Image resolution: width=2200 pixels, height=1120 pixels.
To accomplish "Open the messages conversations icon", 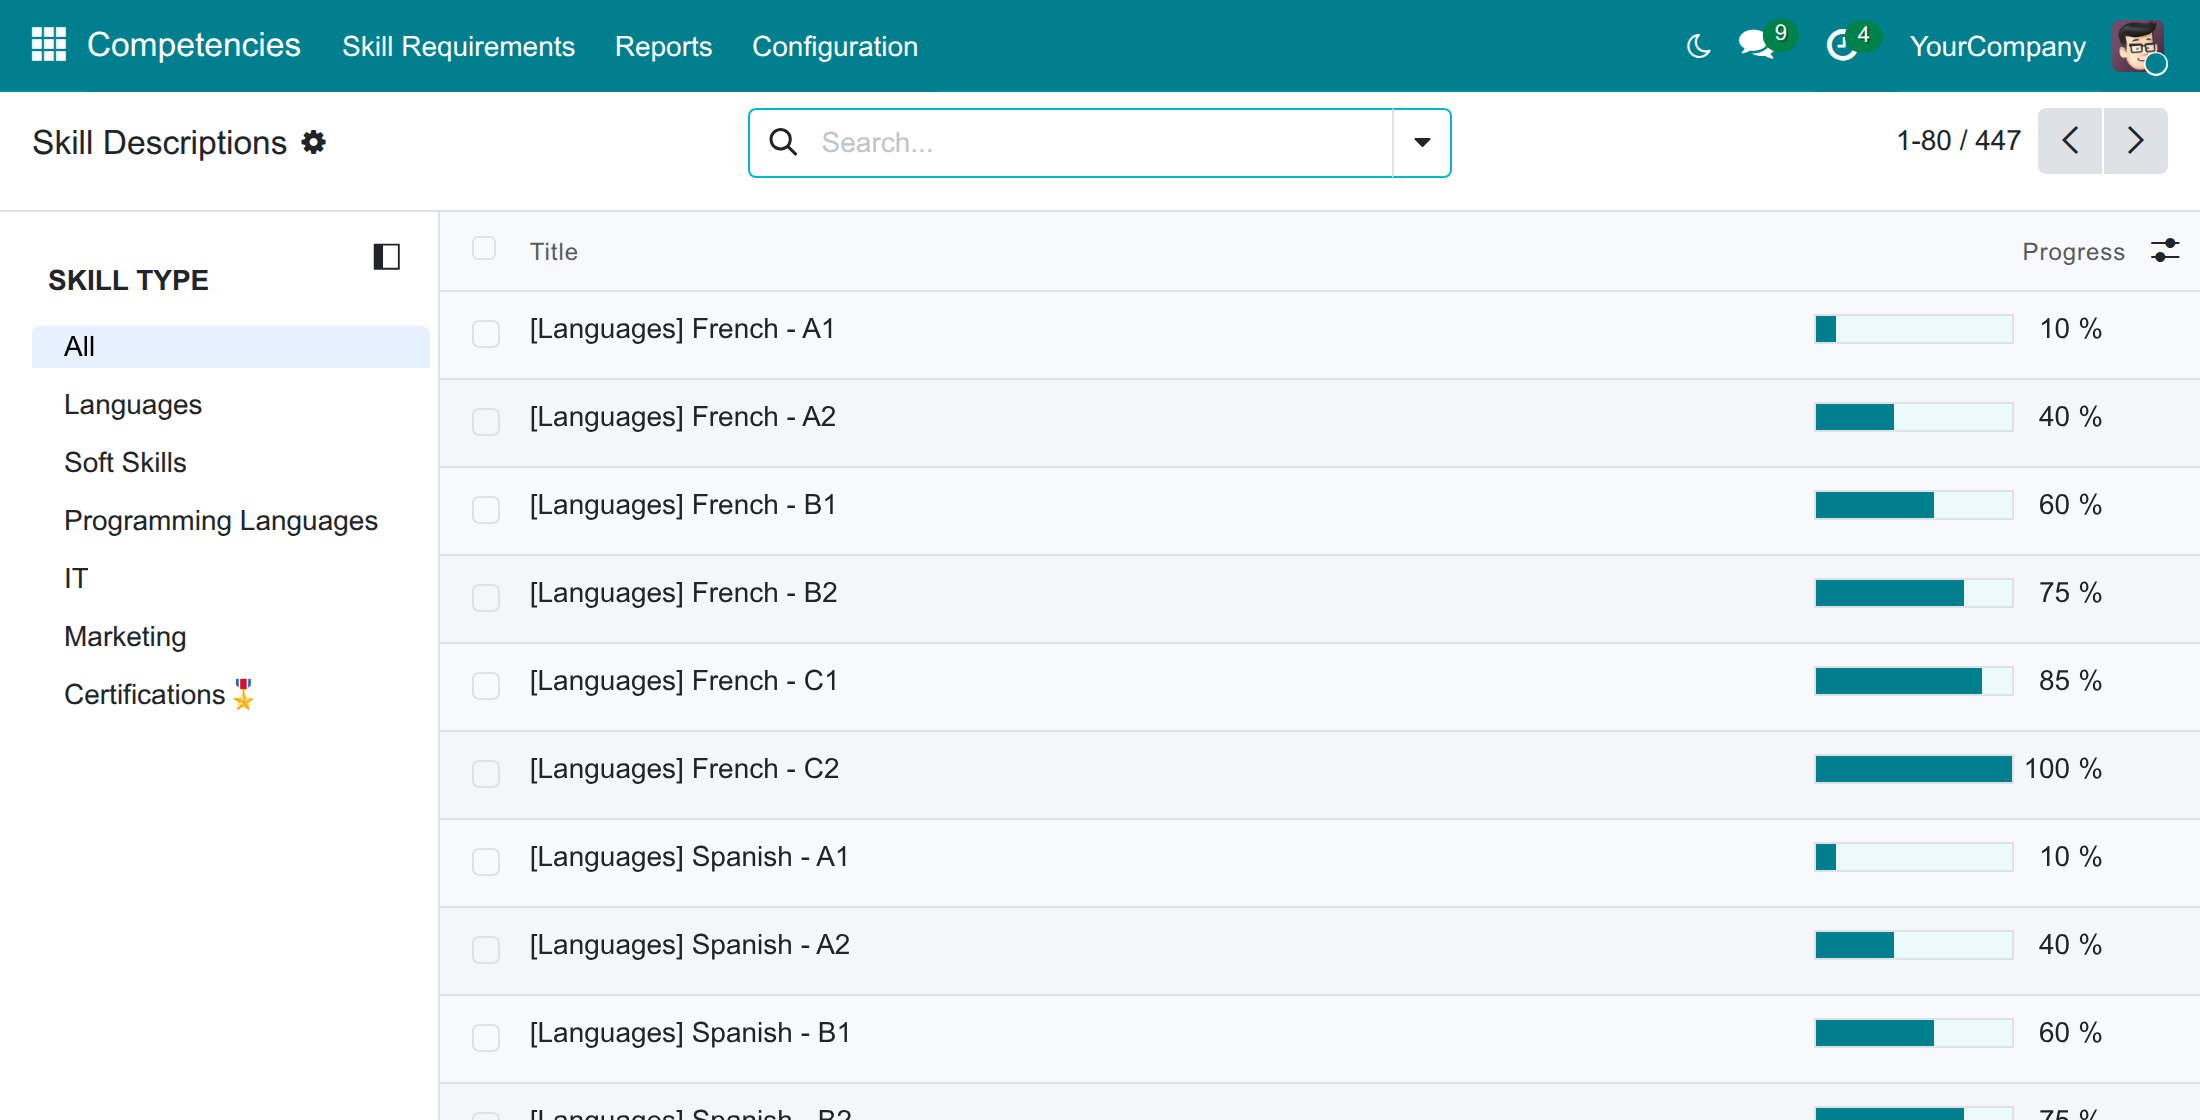I will [1757, 45].
